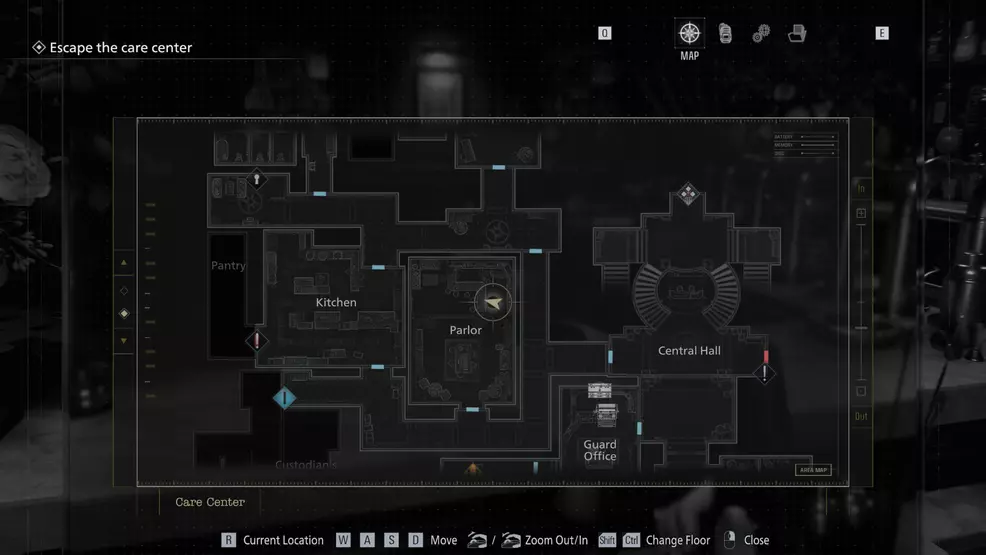Click the Guard Office room label
The height and width of the screenshot is (555, 986).
600,450
